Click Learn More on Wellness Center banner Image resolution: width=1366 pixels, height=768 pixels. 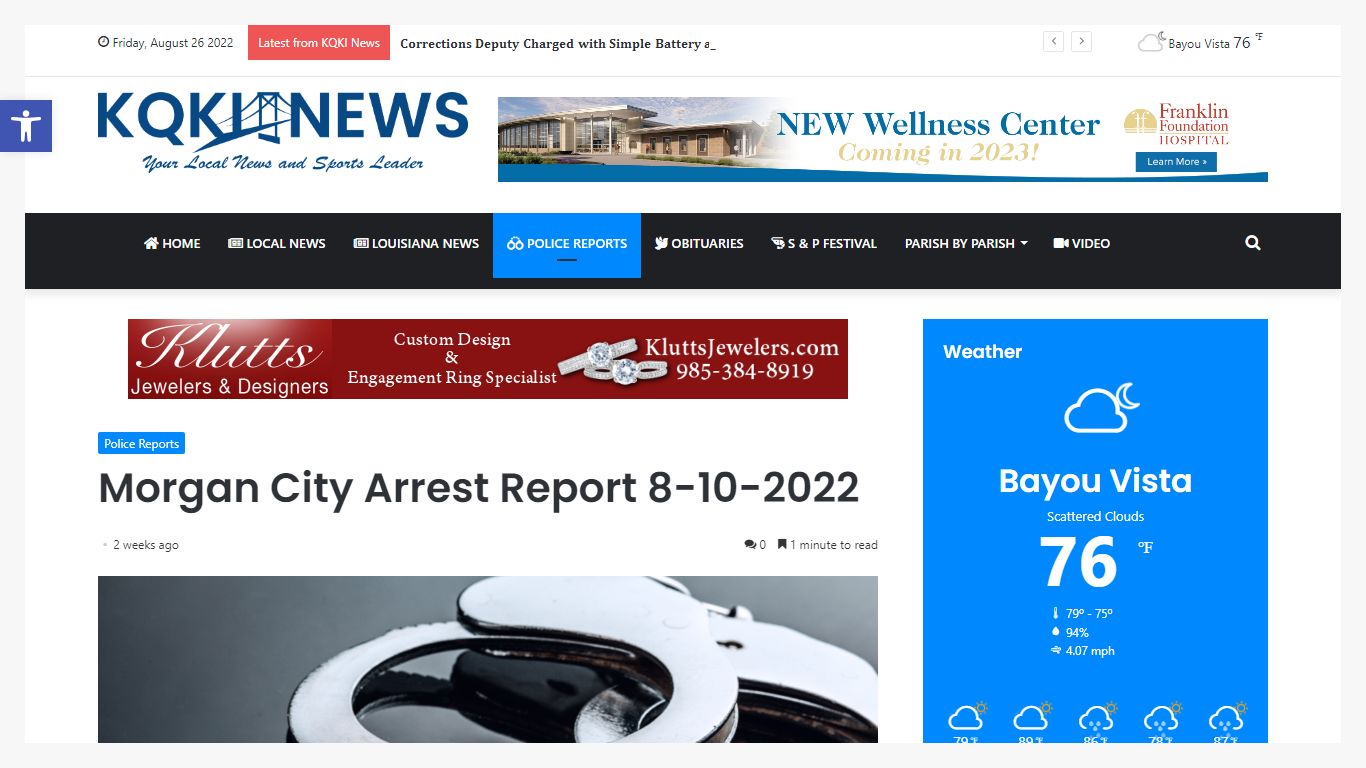pos(1176,162)
